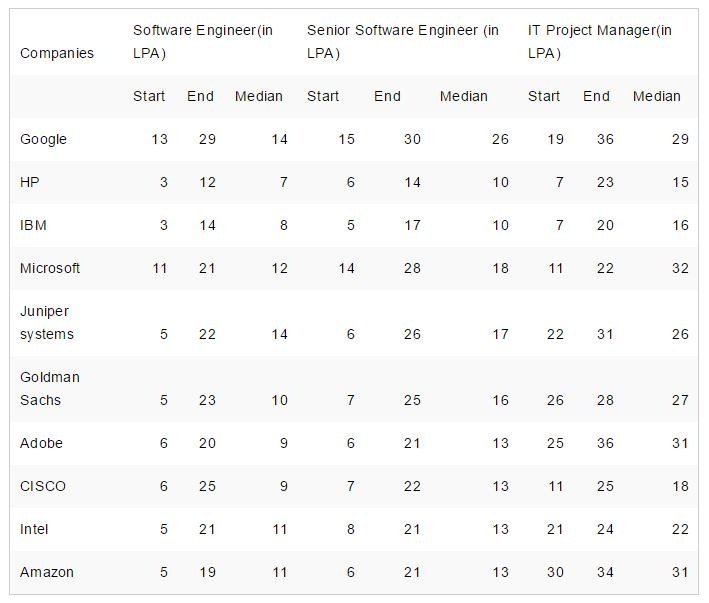The image size is (709, 603).
Task: Click the Software Engineer(in LPA) header
Action: tap(202, 41)
